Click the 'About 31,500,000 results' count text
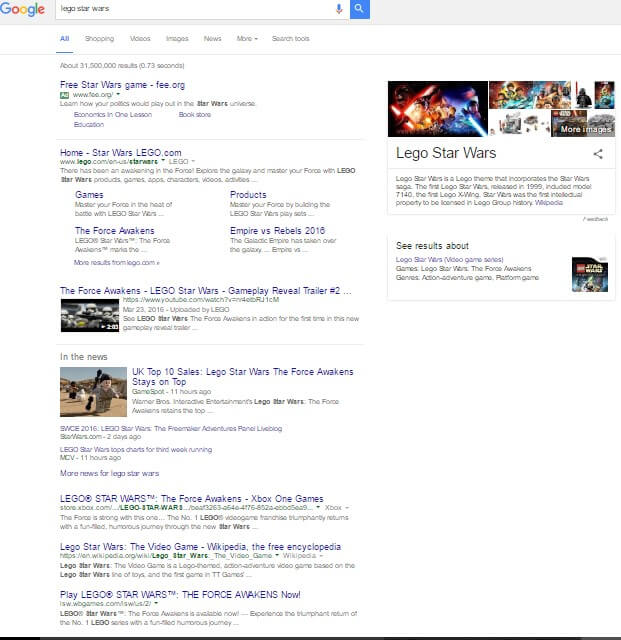The image size is (621, 640). [122, 65]
